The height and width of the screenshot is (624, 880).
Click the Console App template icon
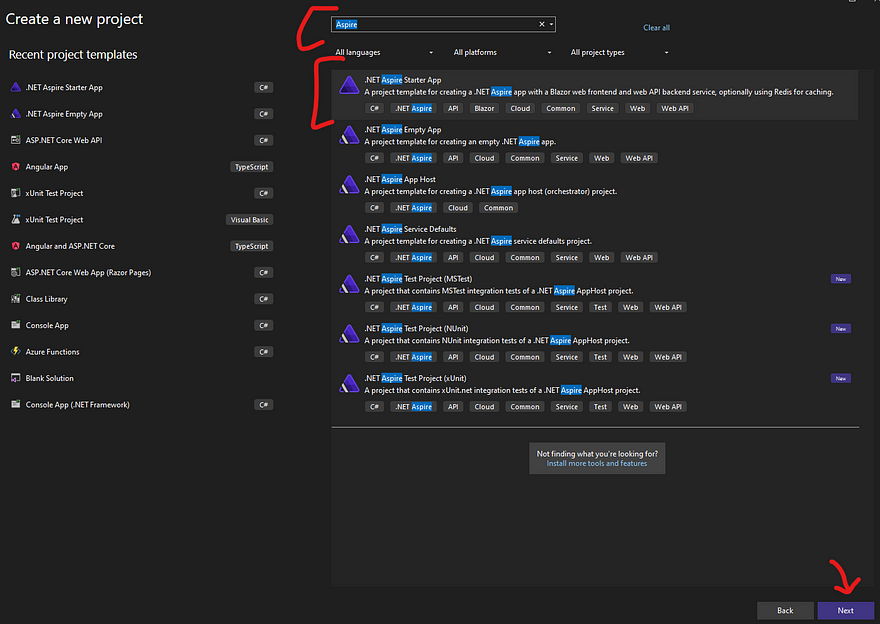click(x=16, y=325)
